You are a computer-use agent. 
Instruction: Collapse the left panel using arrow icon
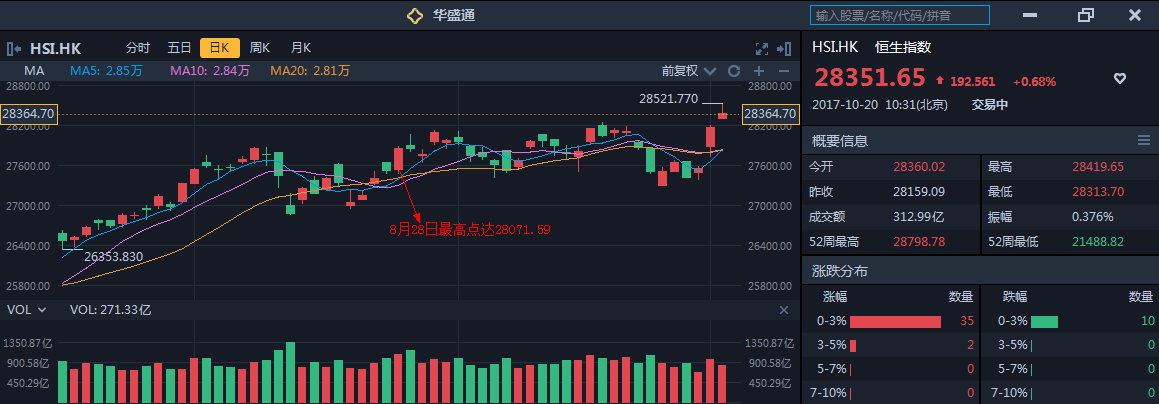coord(13,47)
